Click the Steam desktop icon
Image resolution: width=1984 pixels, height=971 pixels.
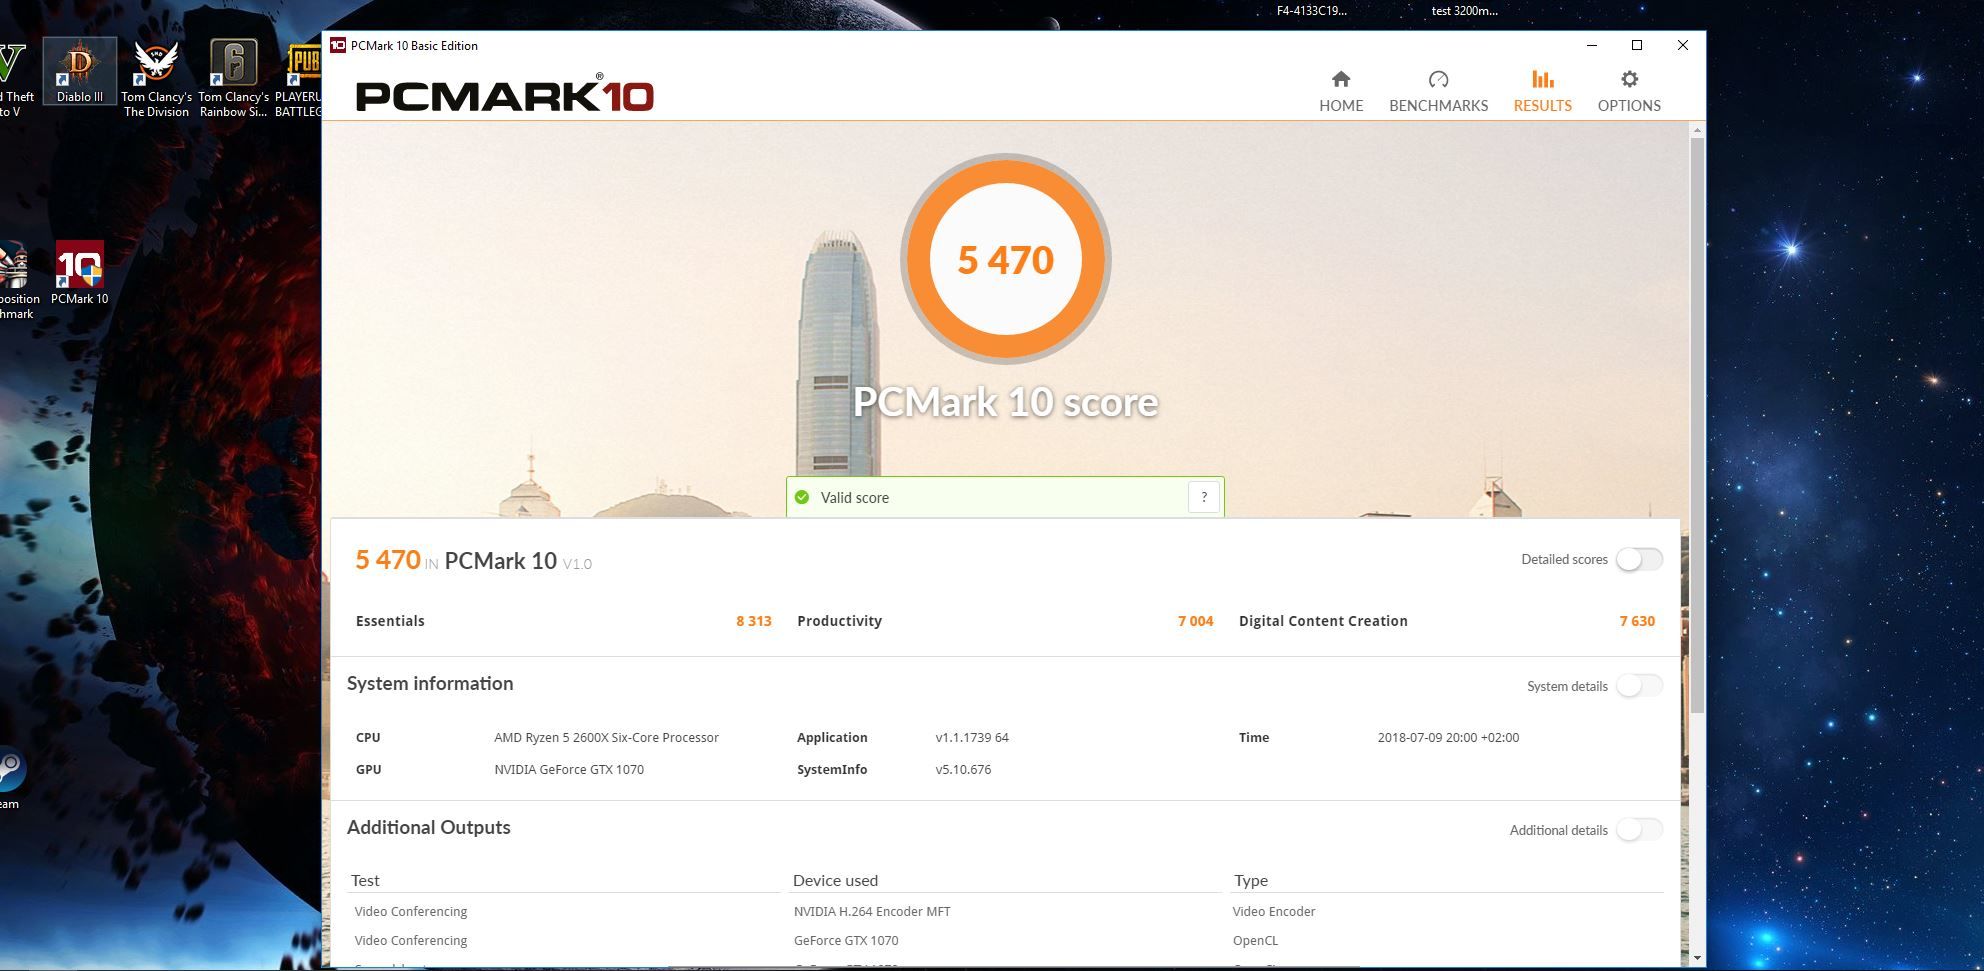pyautogui.click(x=11, y=778)
